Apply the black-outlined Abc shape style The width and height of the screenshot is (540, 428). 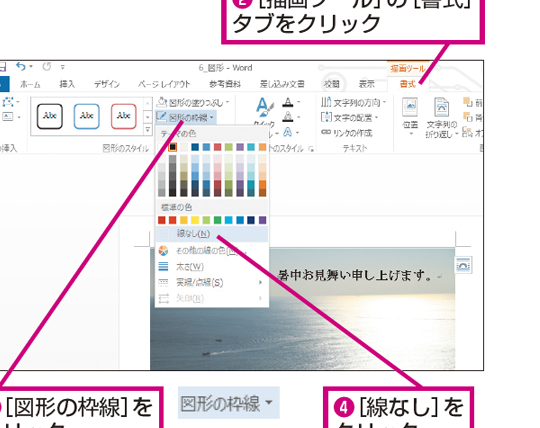(50, 116)
